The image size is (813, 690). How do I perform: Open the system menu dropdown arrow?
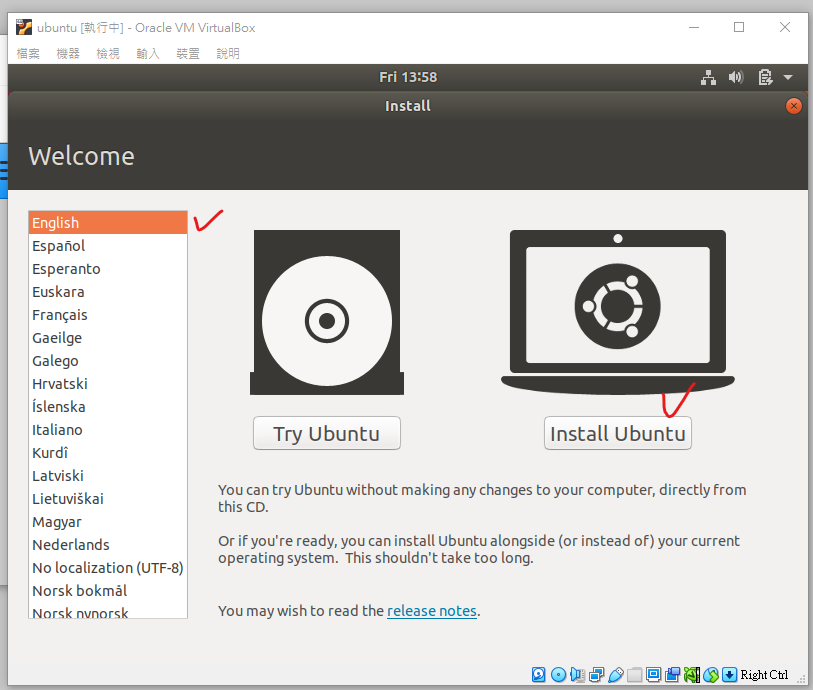[x=788, y=78]
